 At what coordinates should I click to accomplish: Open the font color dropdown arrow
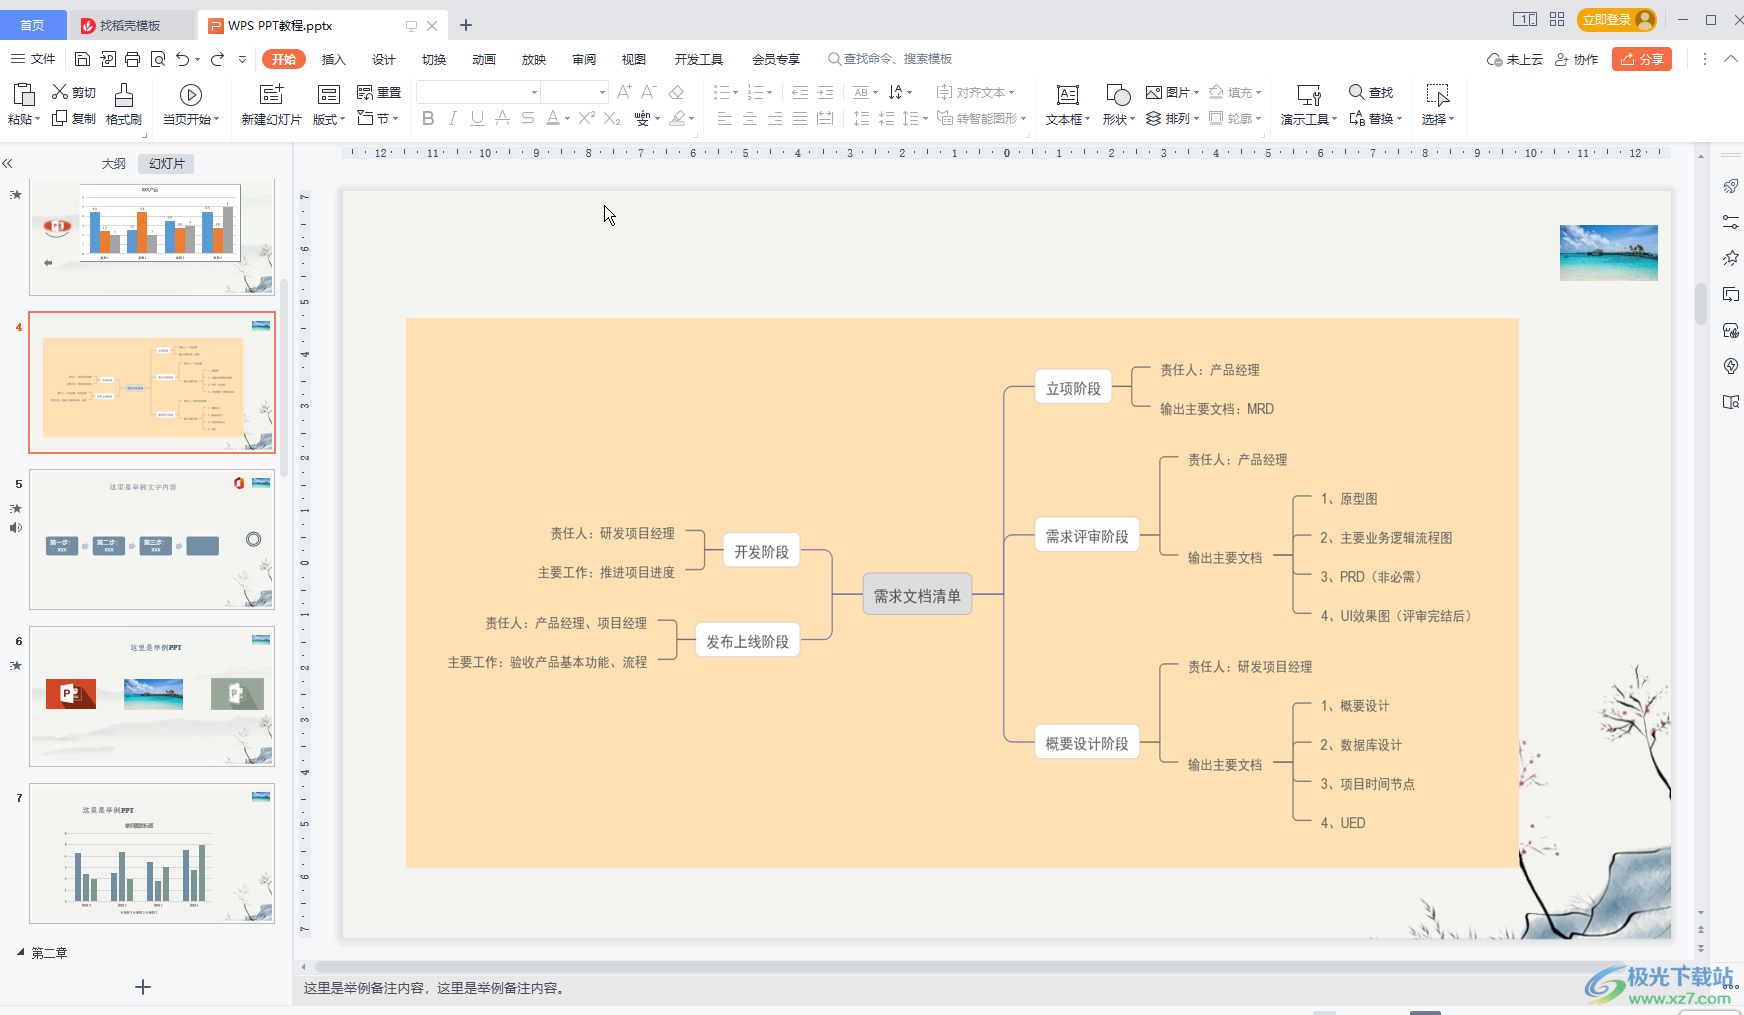567,118
